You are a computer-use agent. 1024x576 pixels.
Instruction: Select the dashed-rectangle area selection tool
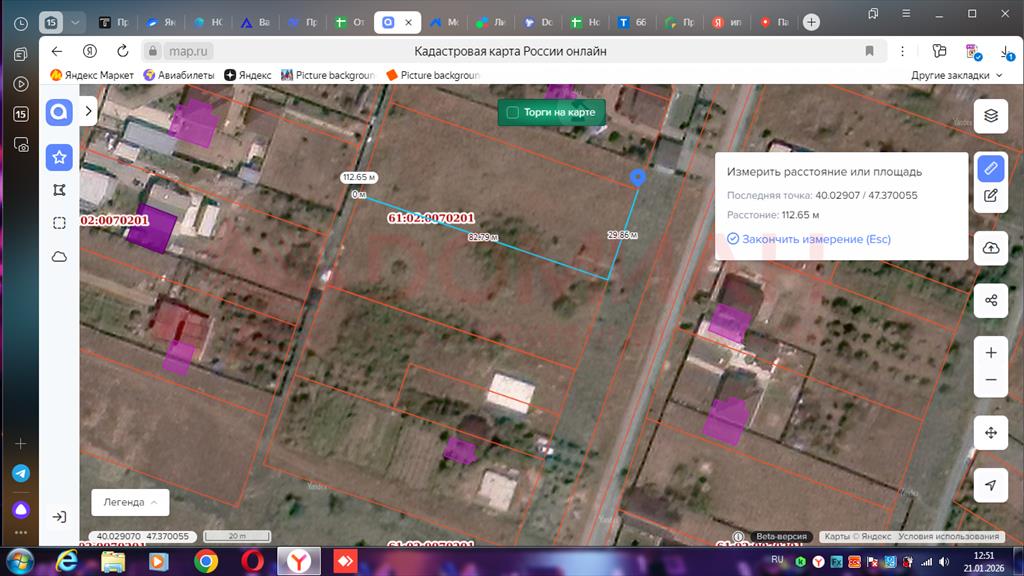pyautogui.click(x=59, y=223)
